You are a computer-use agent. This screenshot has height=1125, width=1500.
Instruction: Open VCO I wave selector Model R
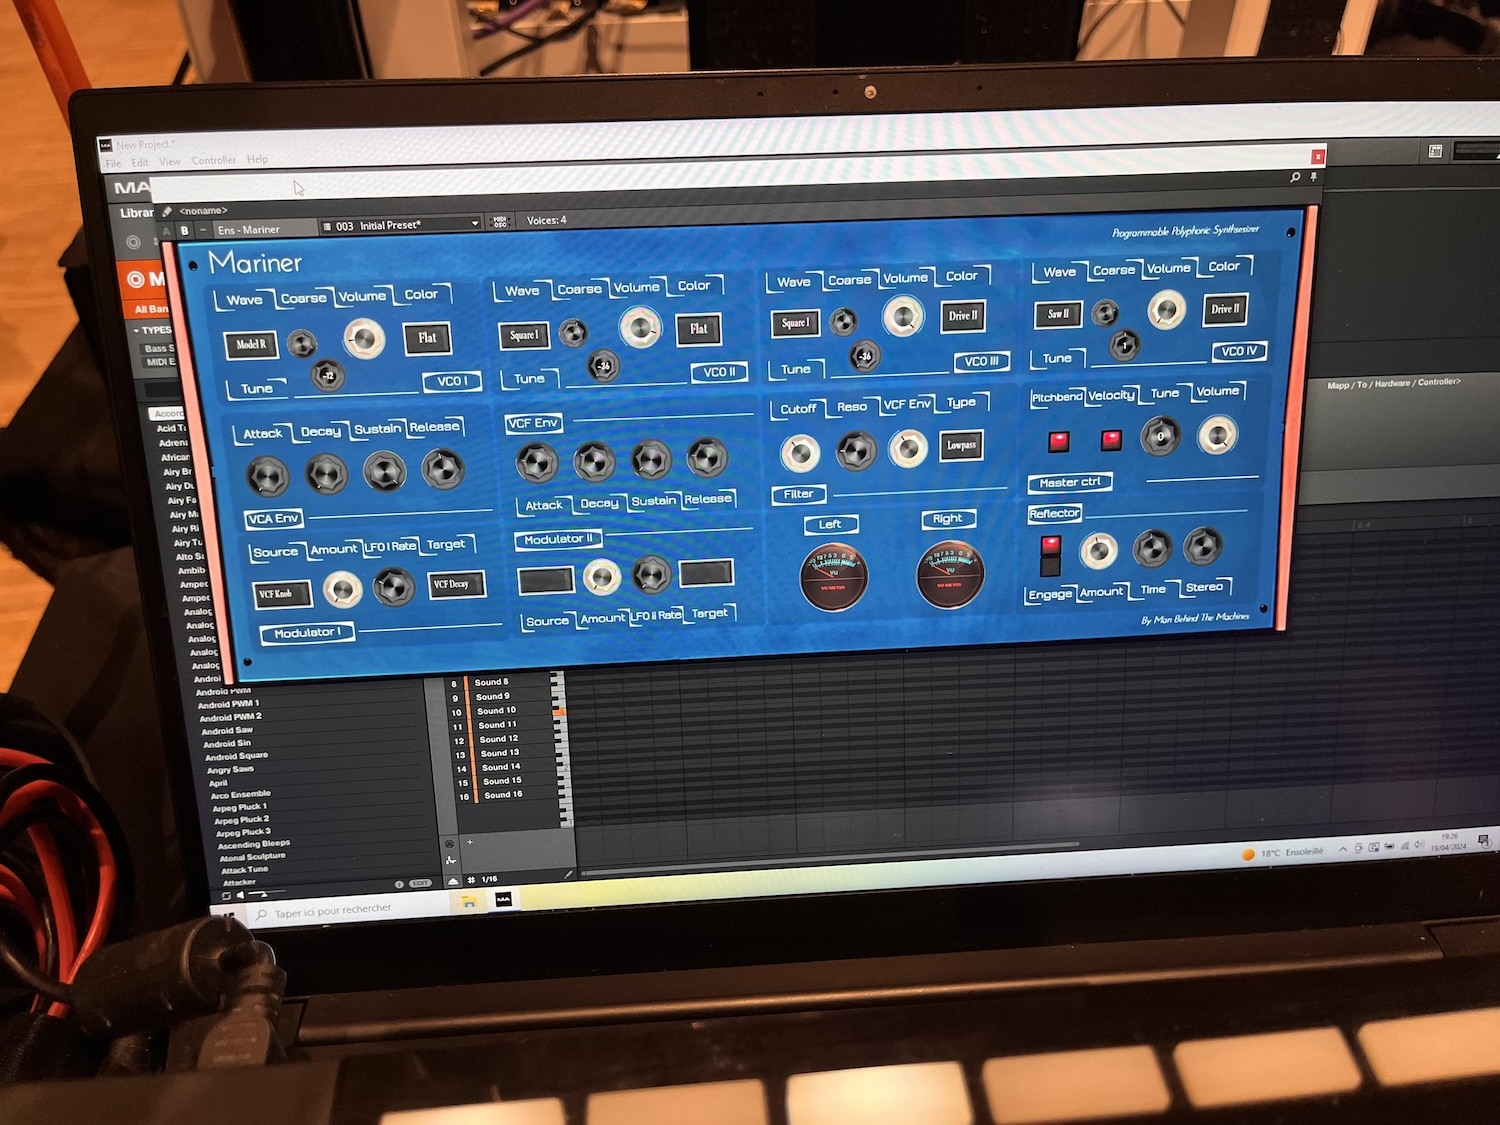coord(250,344)
